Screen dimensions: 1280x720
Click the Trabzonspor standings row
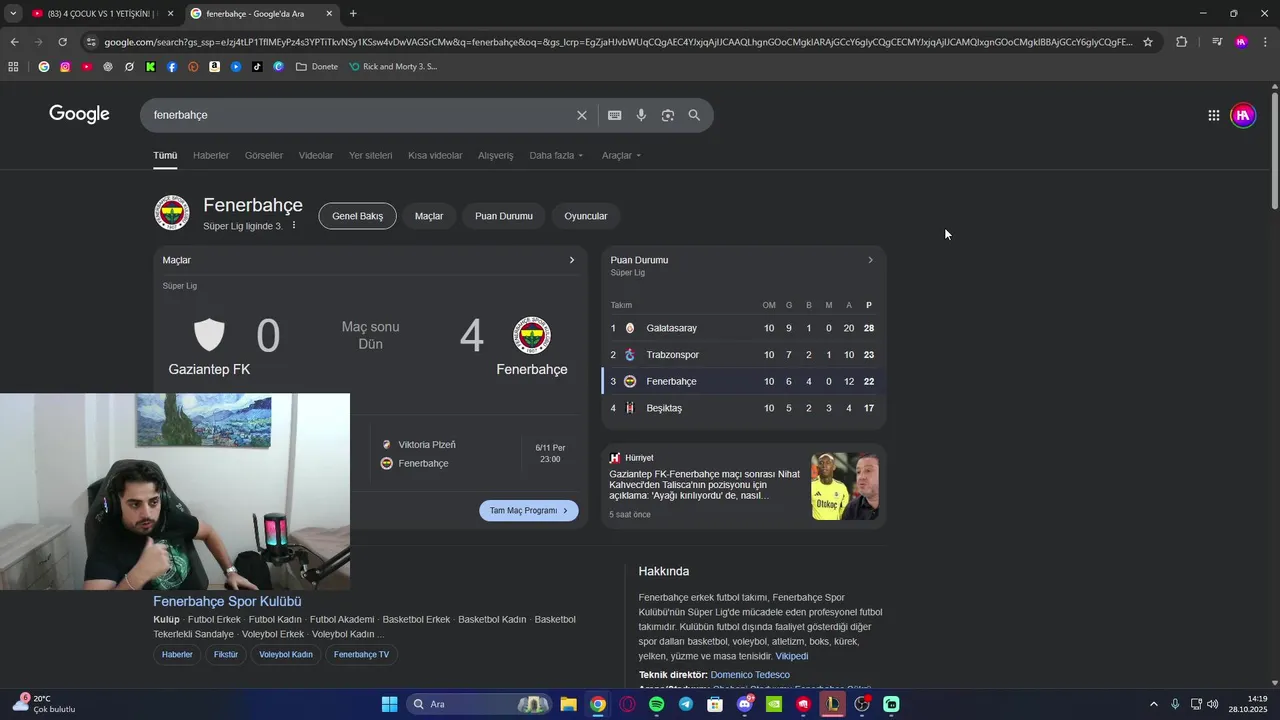click(743, 355)
